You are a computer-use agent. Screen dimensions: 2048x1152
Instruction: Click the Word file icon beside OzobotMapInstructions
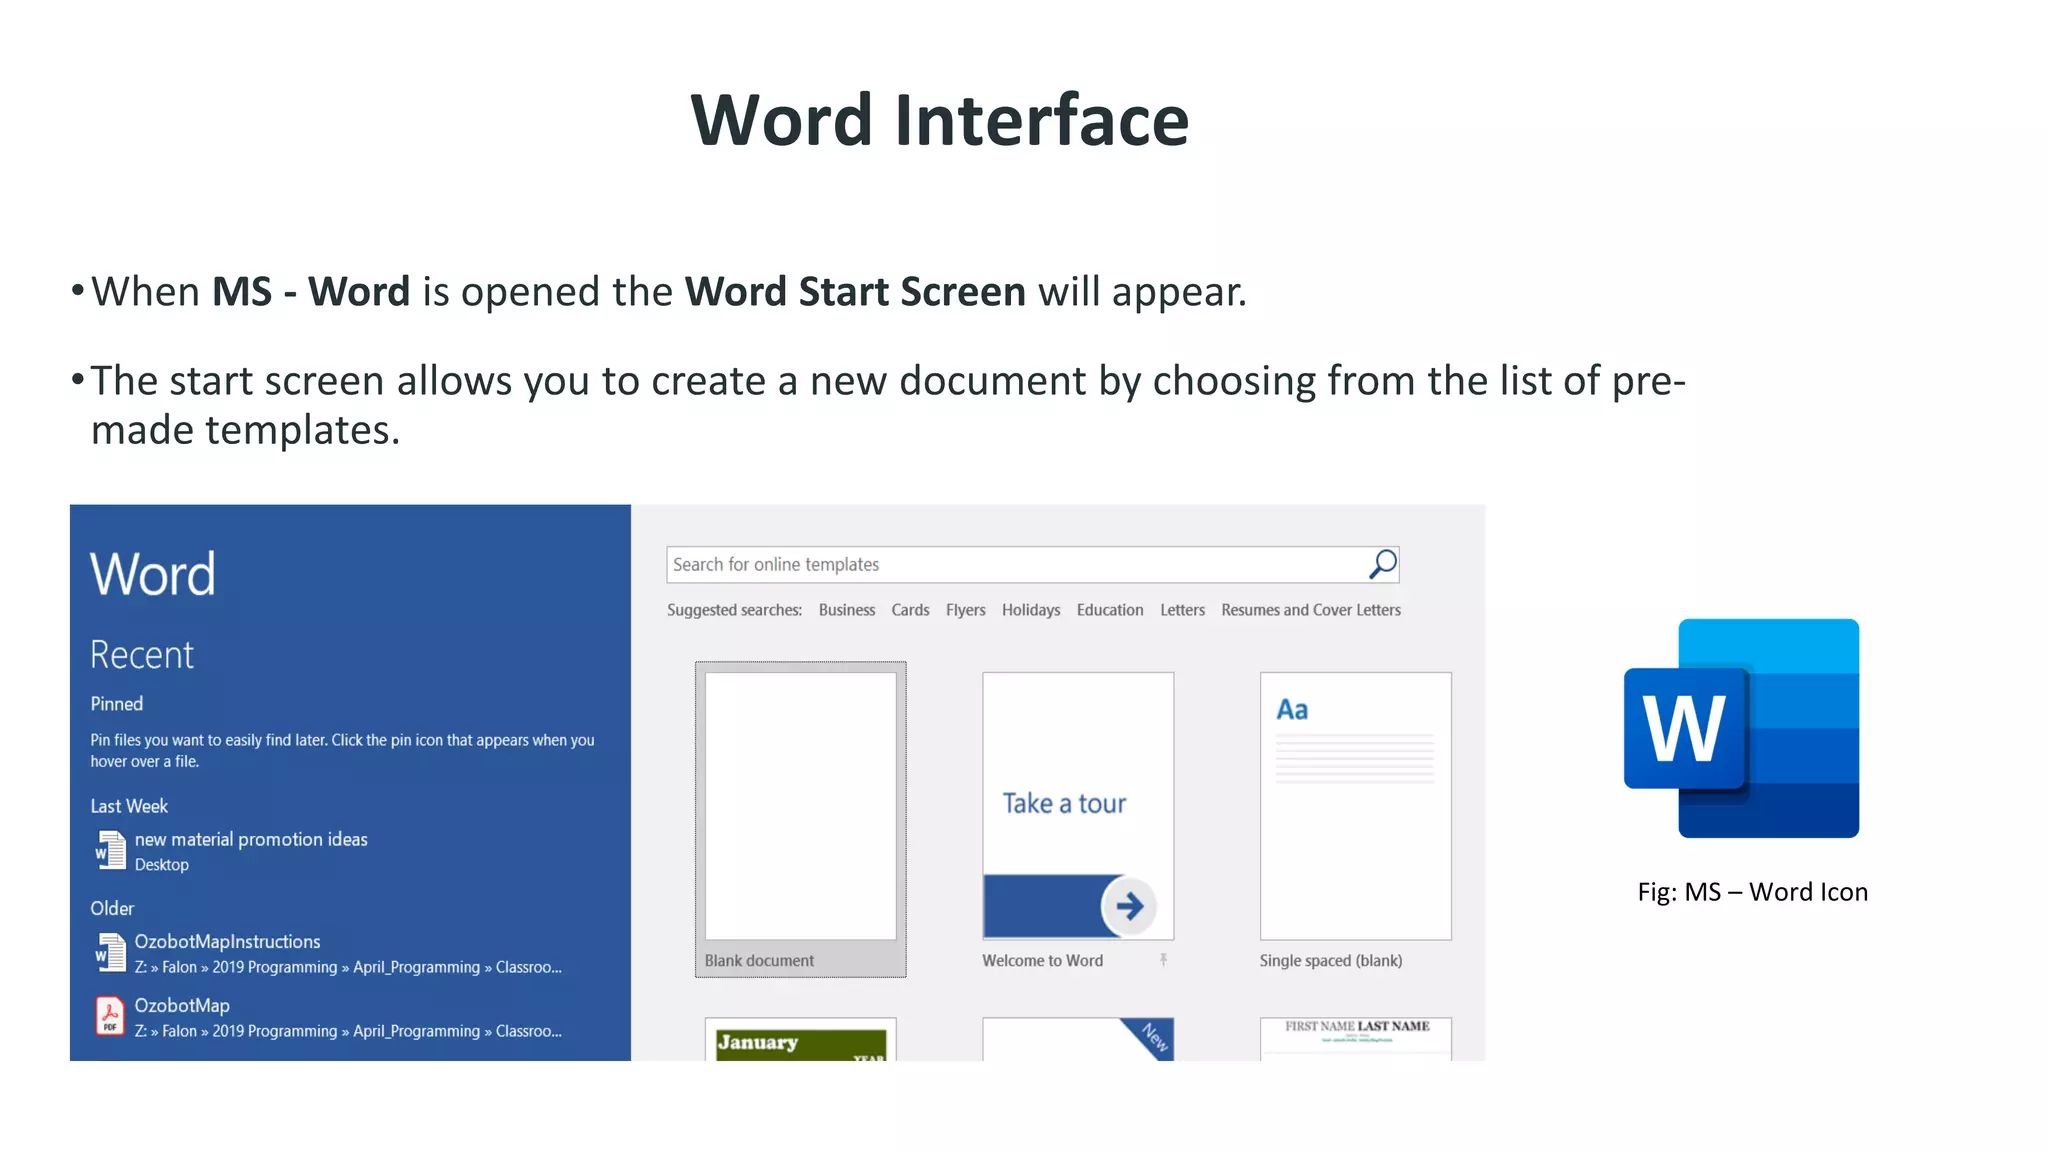tap(110, 953)
